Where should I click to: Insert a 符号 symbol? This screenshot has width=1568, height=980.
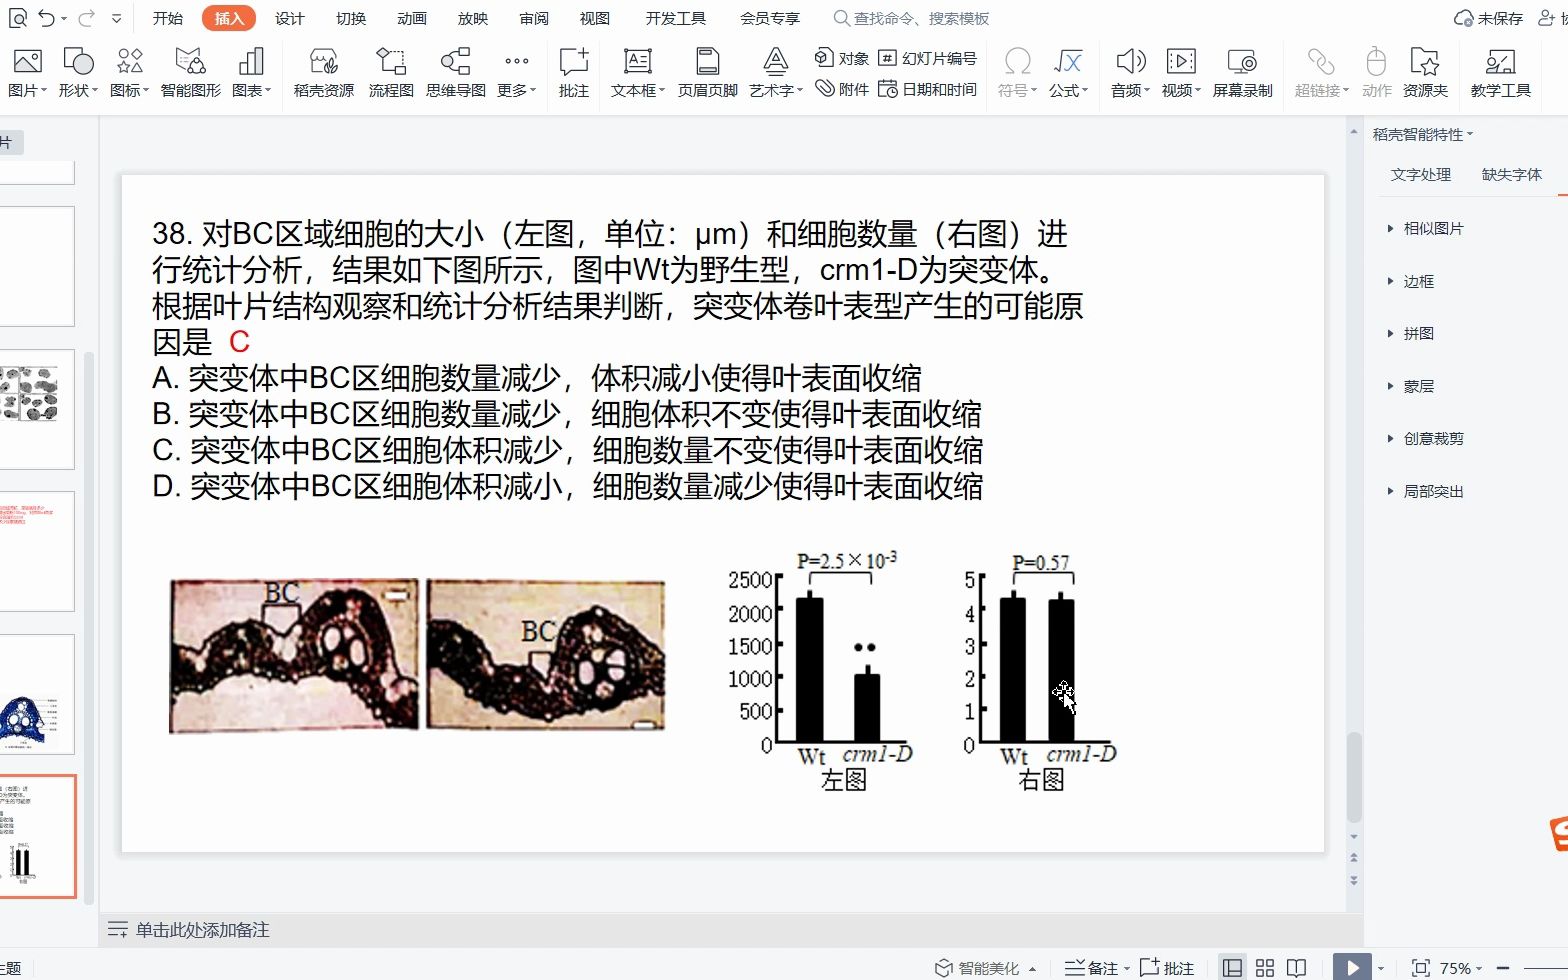click(1017, 73)
